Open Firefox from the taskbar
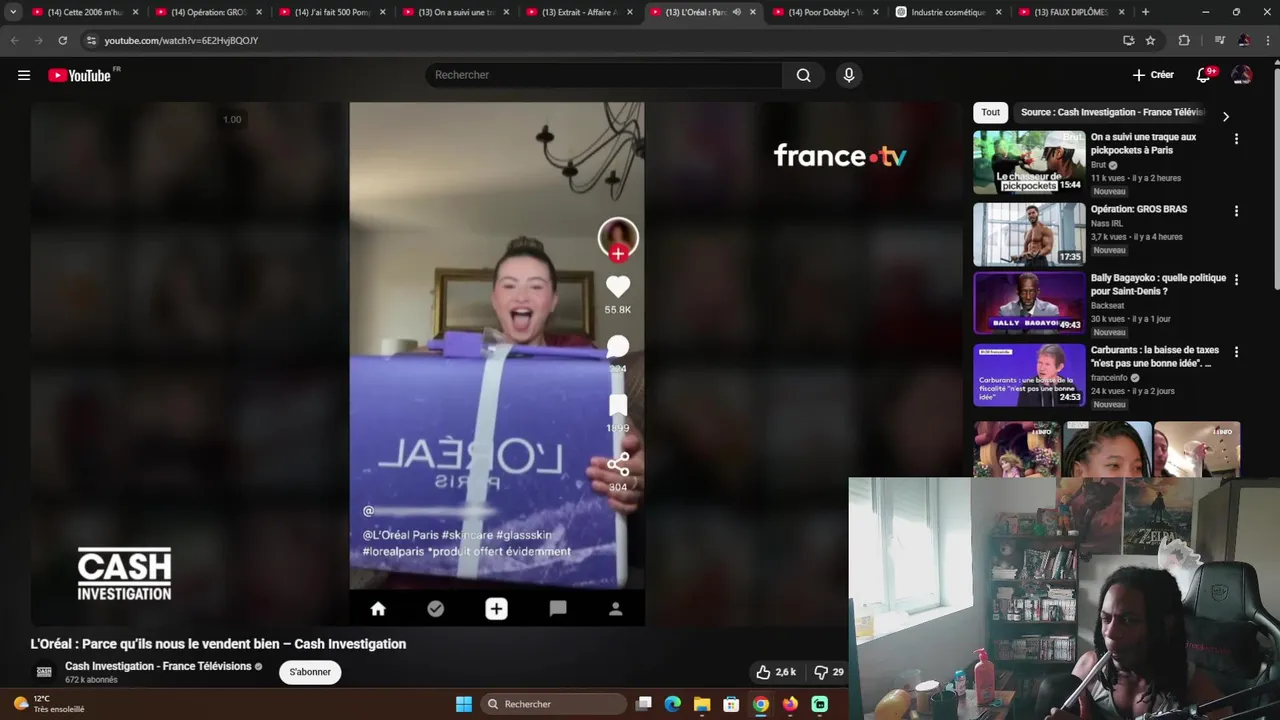 [790, 704]
